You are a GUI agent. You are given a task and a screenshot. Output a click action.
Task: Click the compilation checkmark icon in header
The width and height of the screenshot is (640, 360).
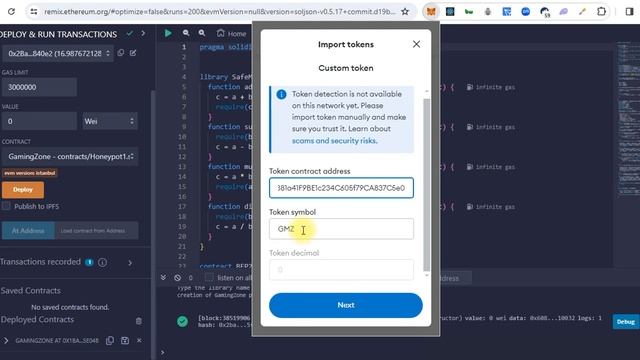pyautogui.click(x=130, y=33)
